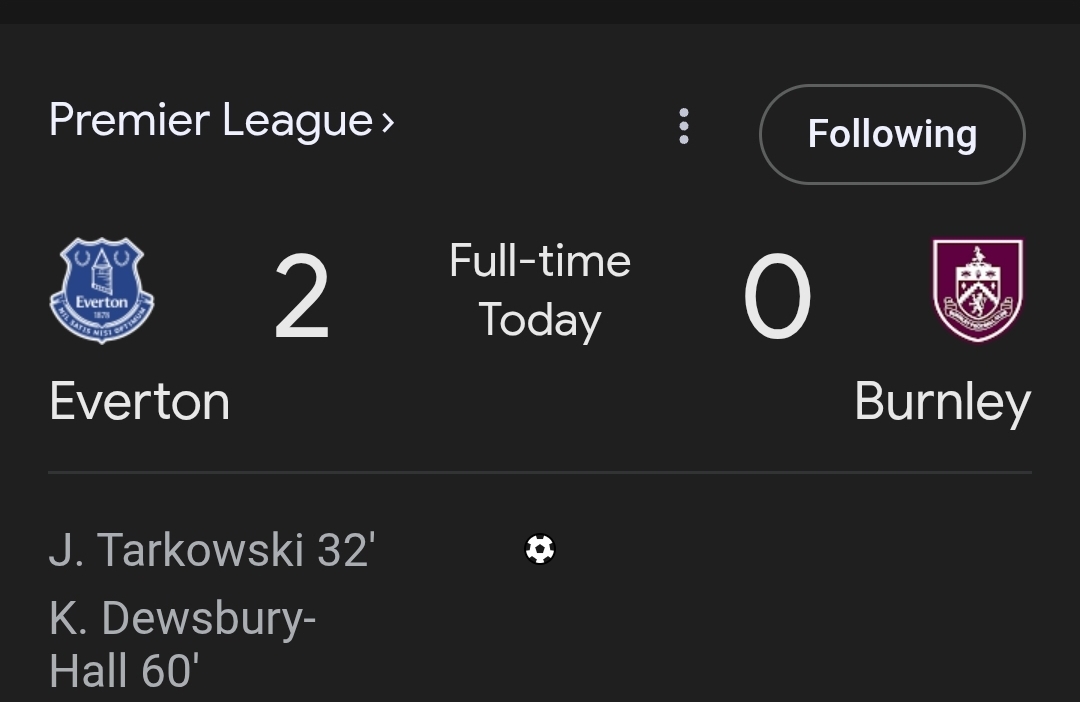Open the Premier League competition link
Image resolution: width=1080 pixels, height=702 pixels.
(210, 120)
